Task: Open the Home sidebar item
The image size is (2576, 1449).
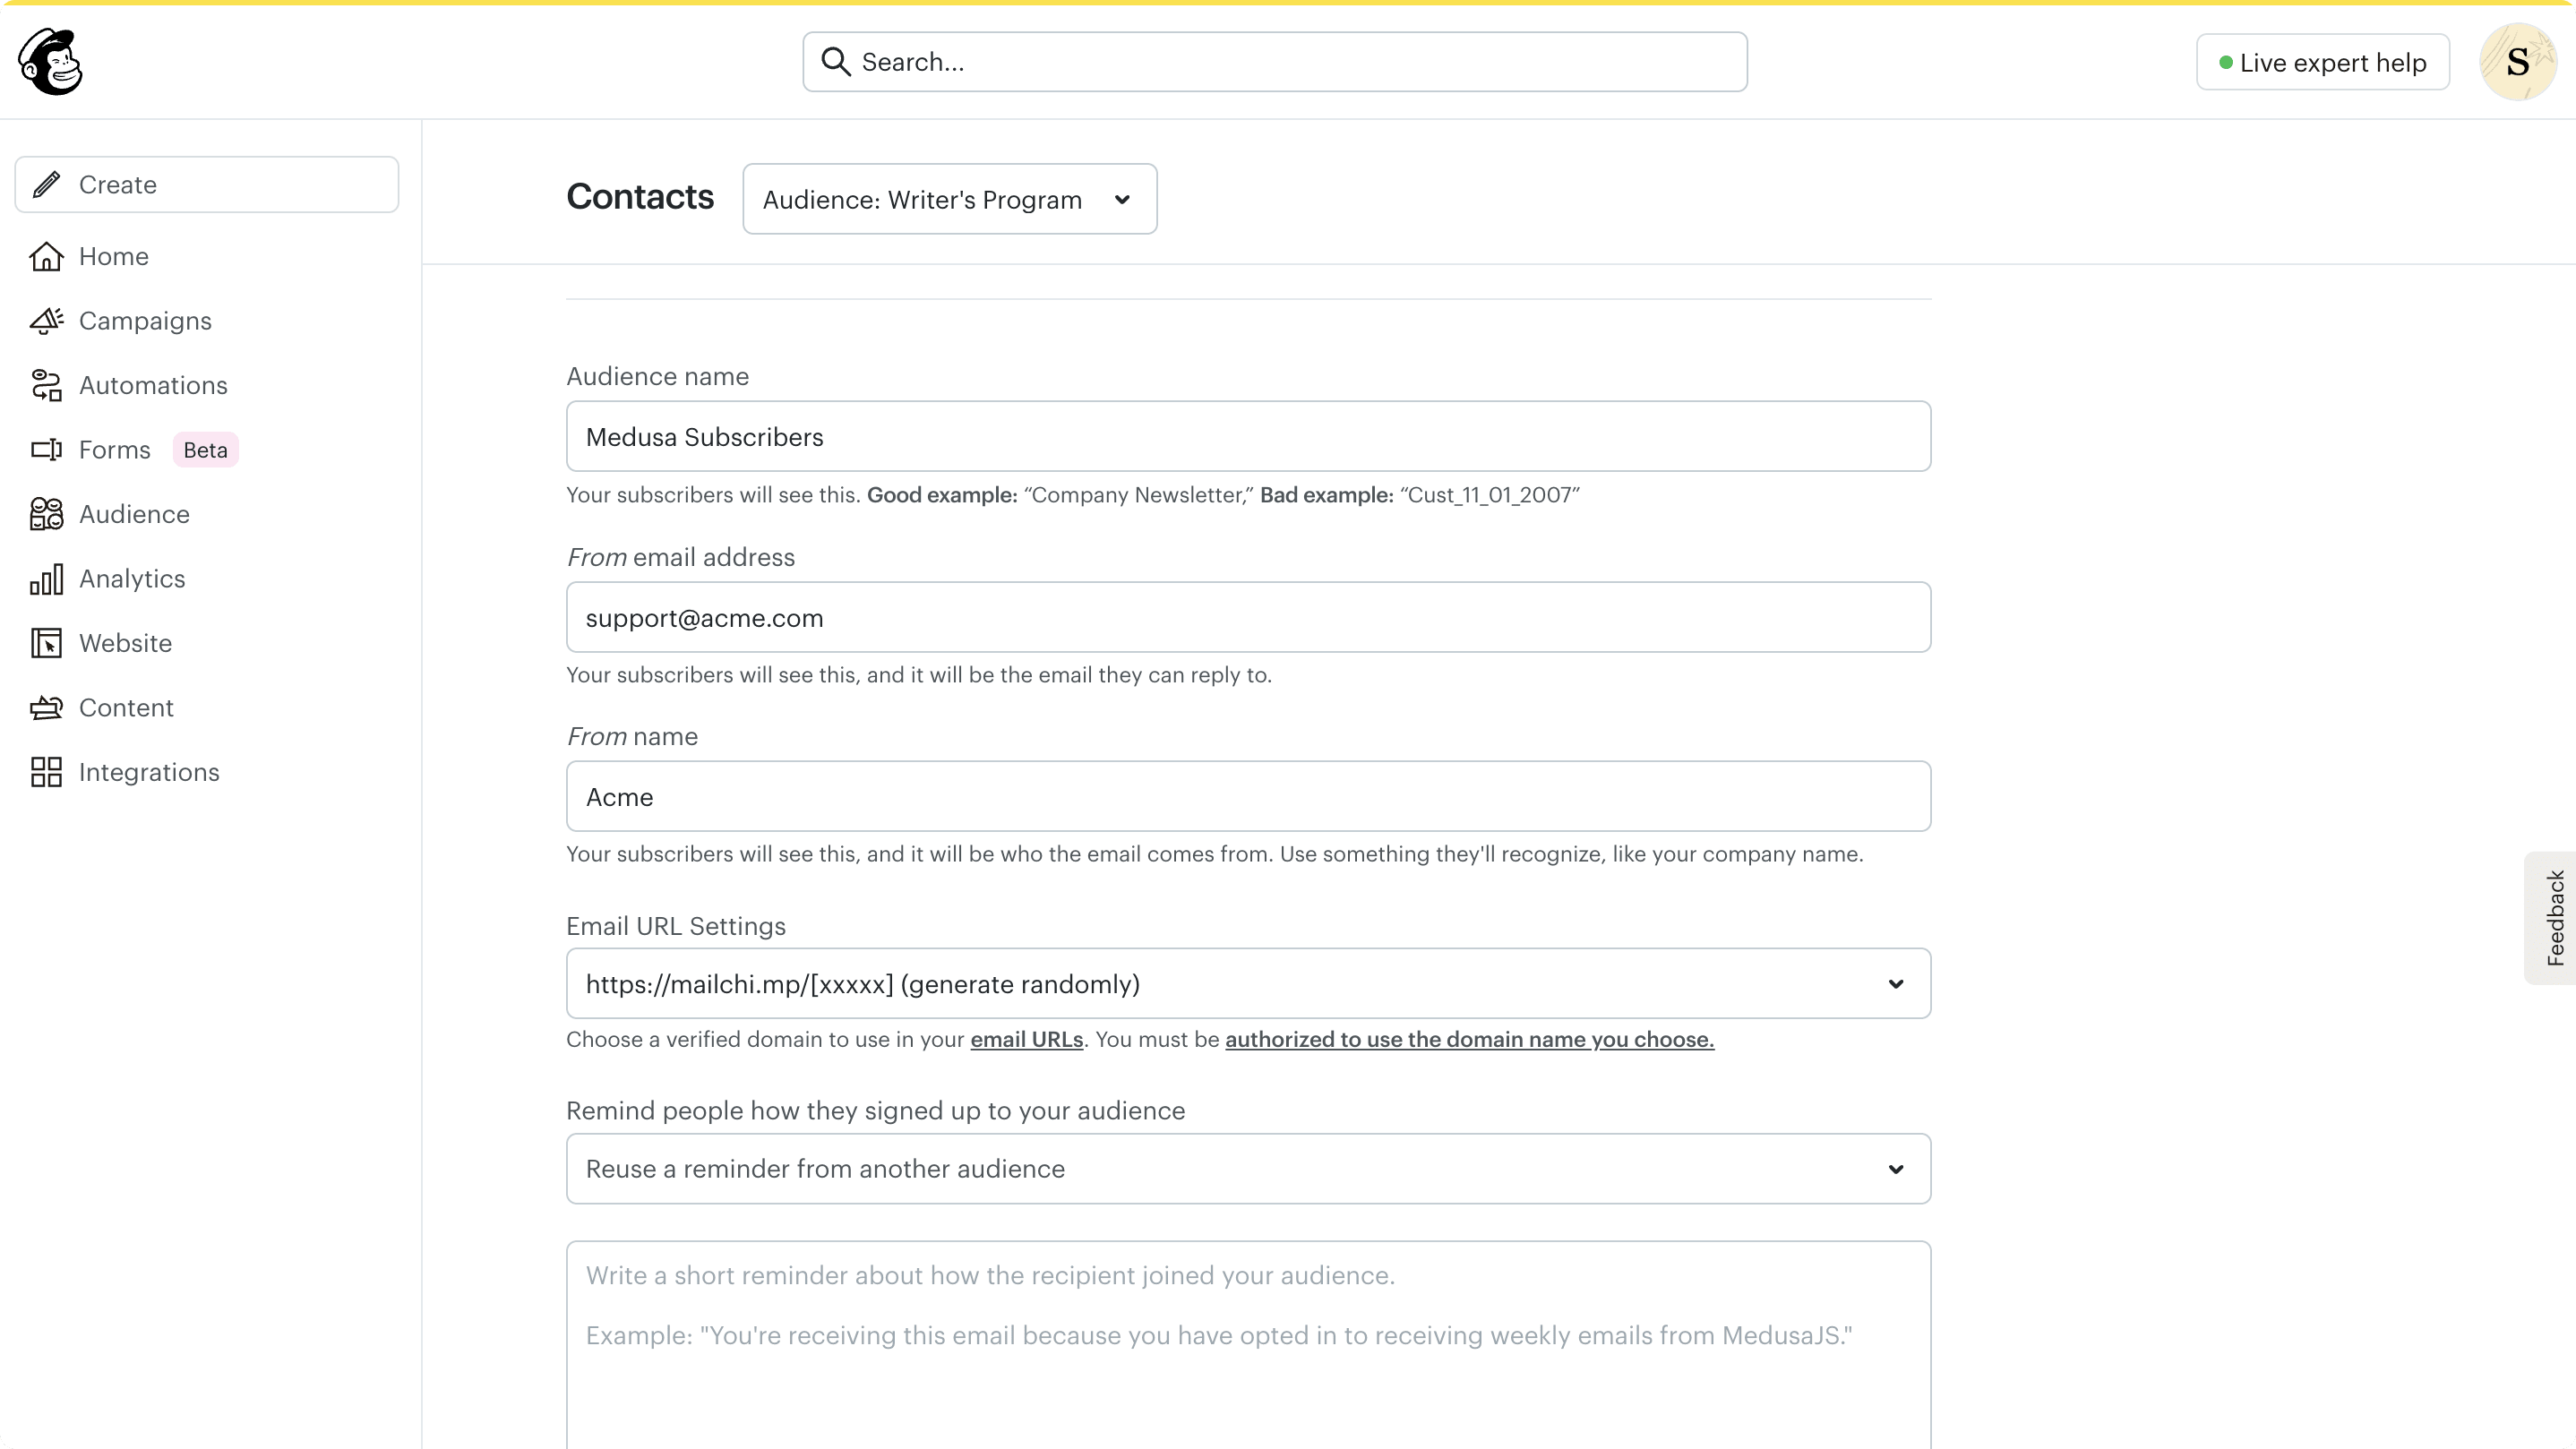Action: [114, 256]
